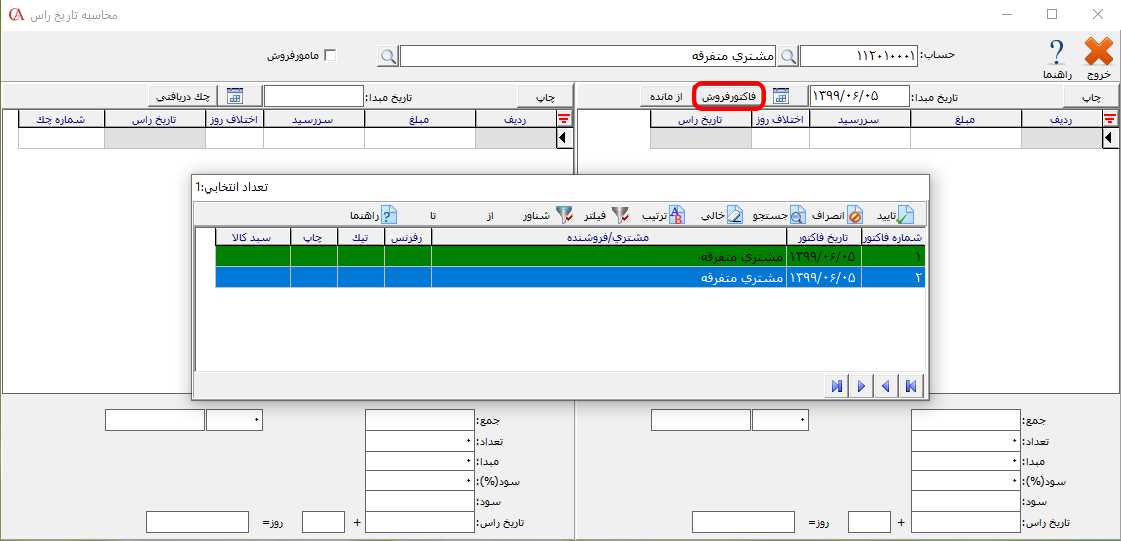Click the تایید confirm icon in the invoice popup

(x=904, y=215)
